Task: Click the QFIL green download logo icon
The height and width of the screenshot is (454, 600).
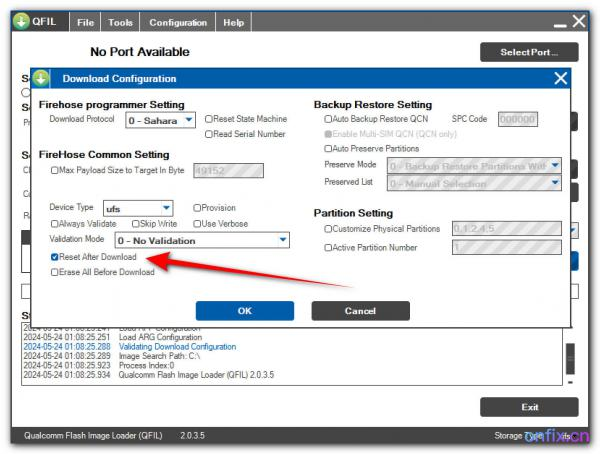Action: pos(21,21)
